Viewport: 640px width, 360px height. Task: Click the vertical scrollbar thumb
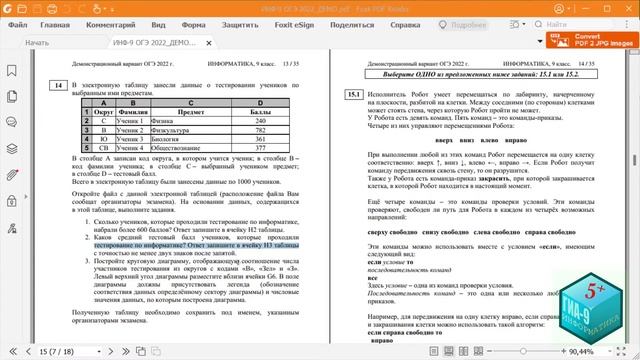pyautogui.click(x=635, y=160)
